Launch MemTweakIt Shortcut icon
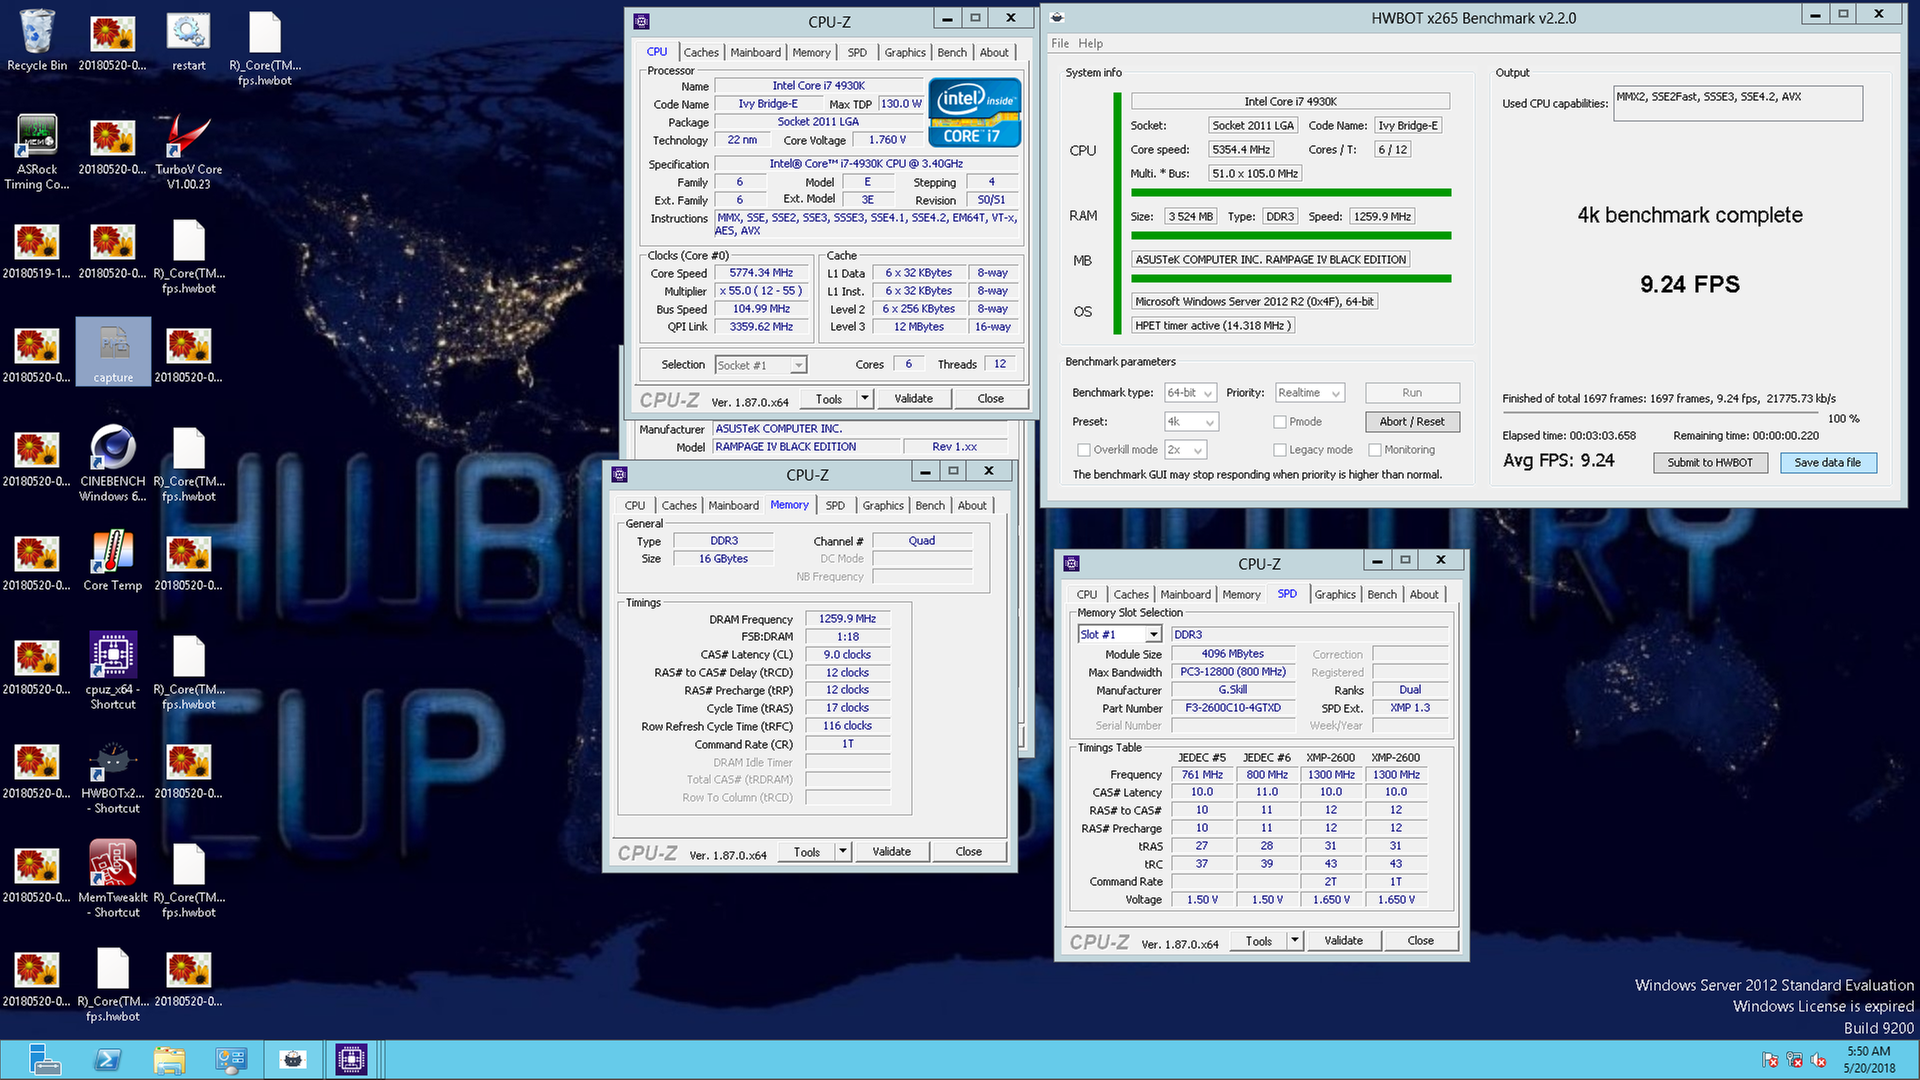Screen dimensions: 1920x1080 113,880
